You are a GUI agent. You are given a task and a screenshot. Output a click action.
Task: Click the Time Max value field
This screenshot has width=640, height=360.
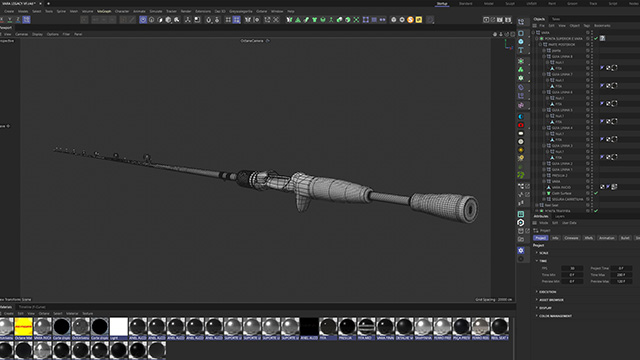pyautogui.click(x=621, y=275)
